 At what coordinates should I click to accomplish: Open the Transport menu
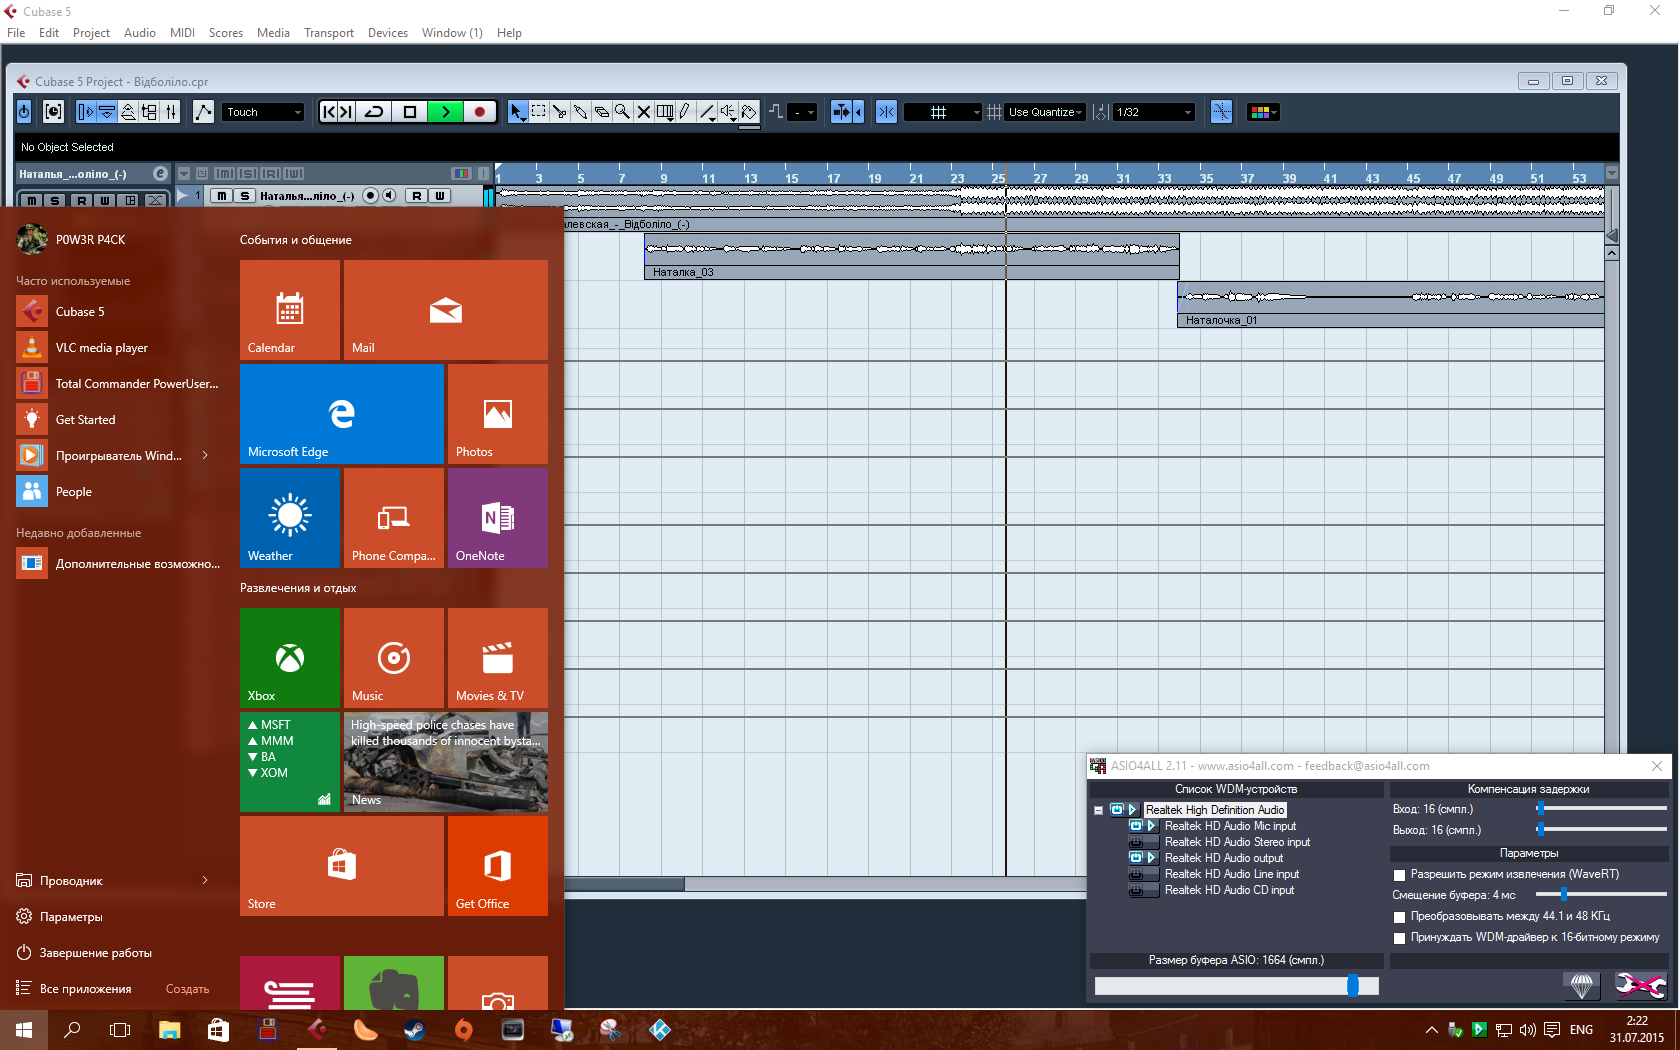[329, 33]
